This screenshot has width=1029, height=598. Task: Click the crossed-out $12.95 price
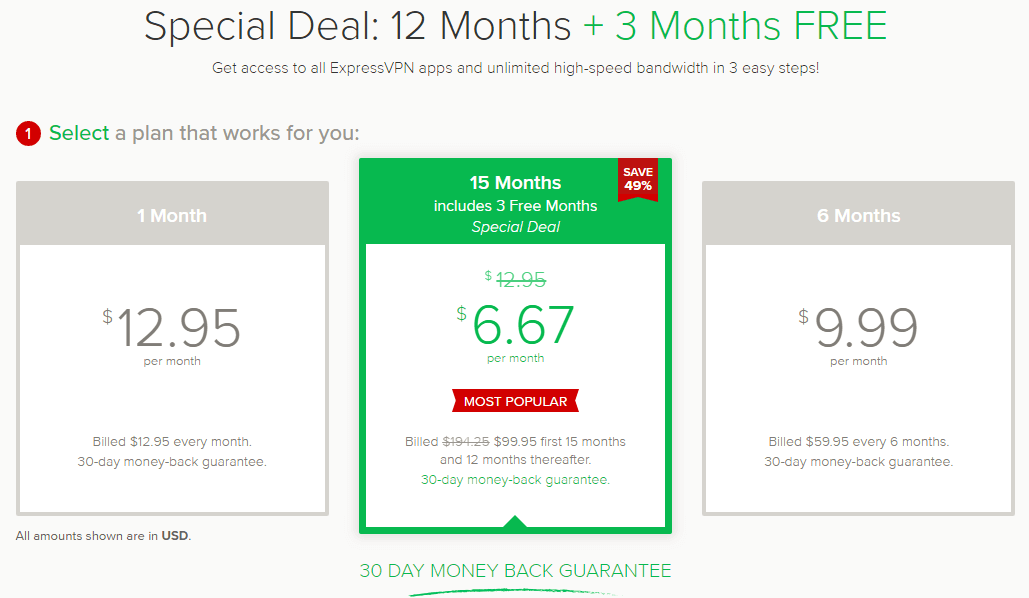[516, 280]
